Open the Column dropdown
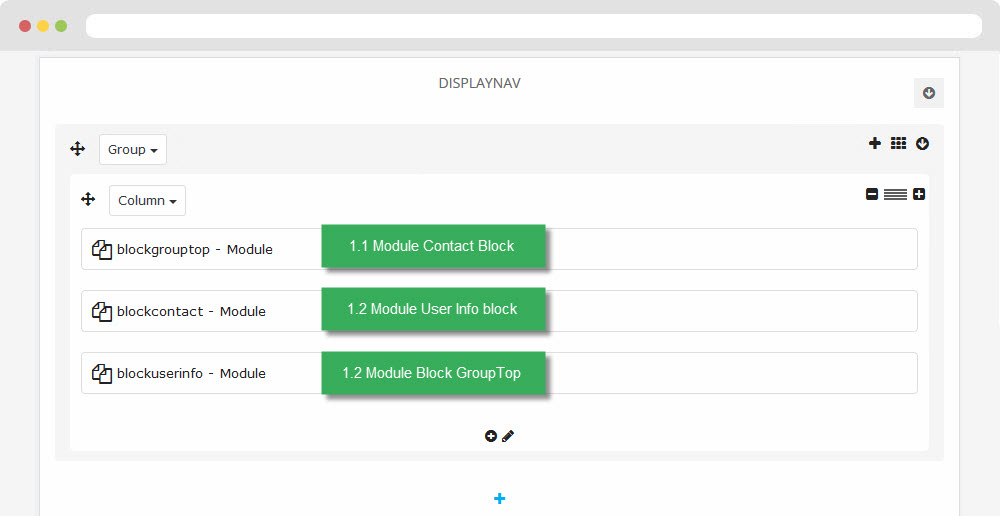The image size is (1000, 516). pos(147,200)
